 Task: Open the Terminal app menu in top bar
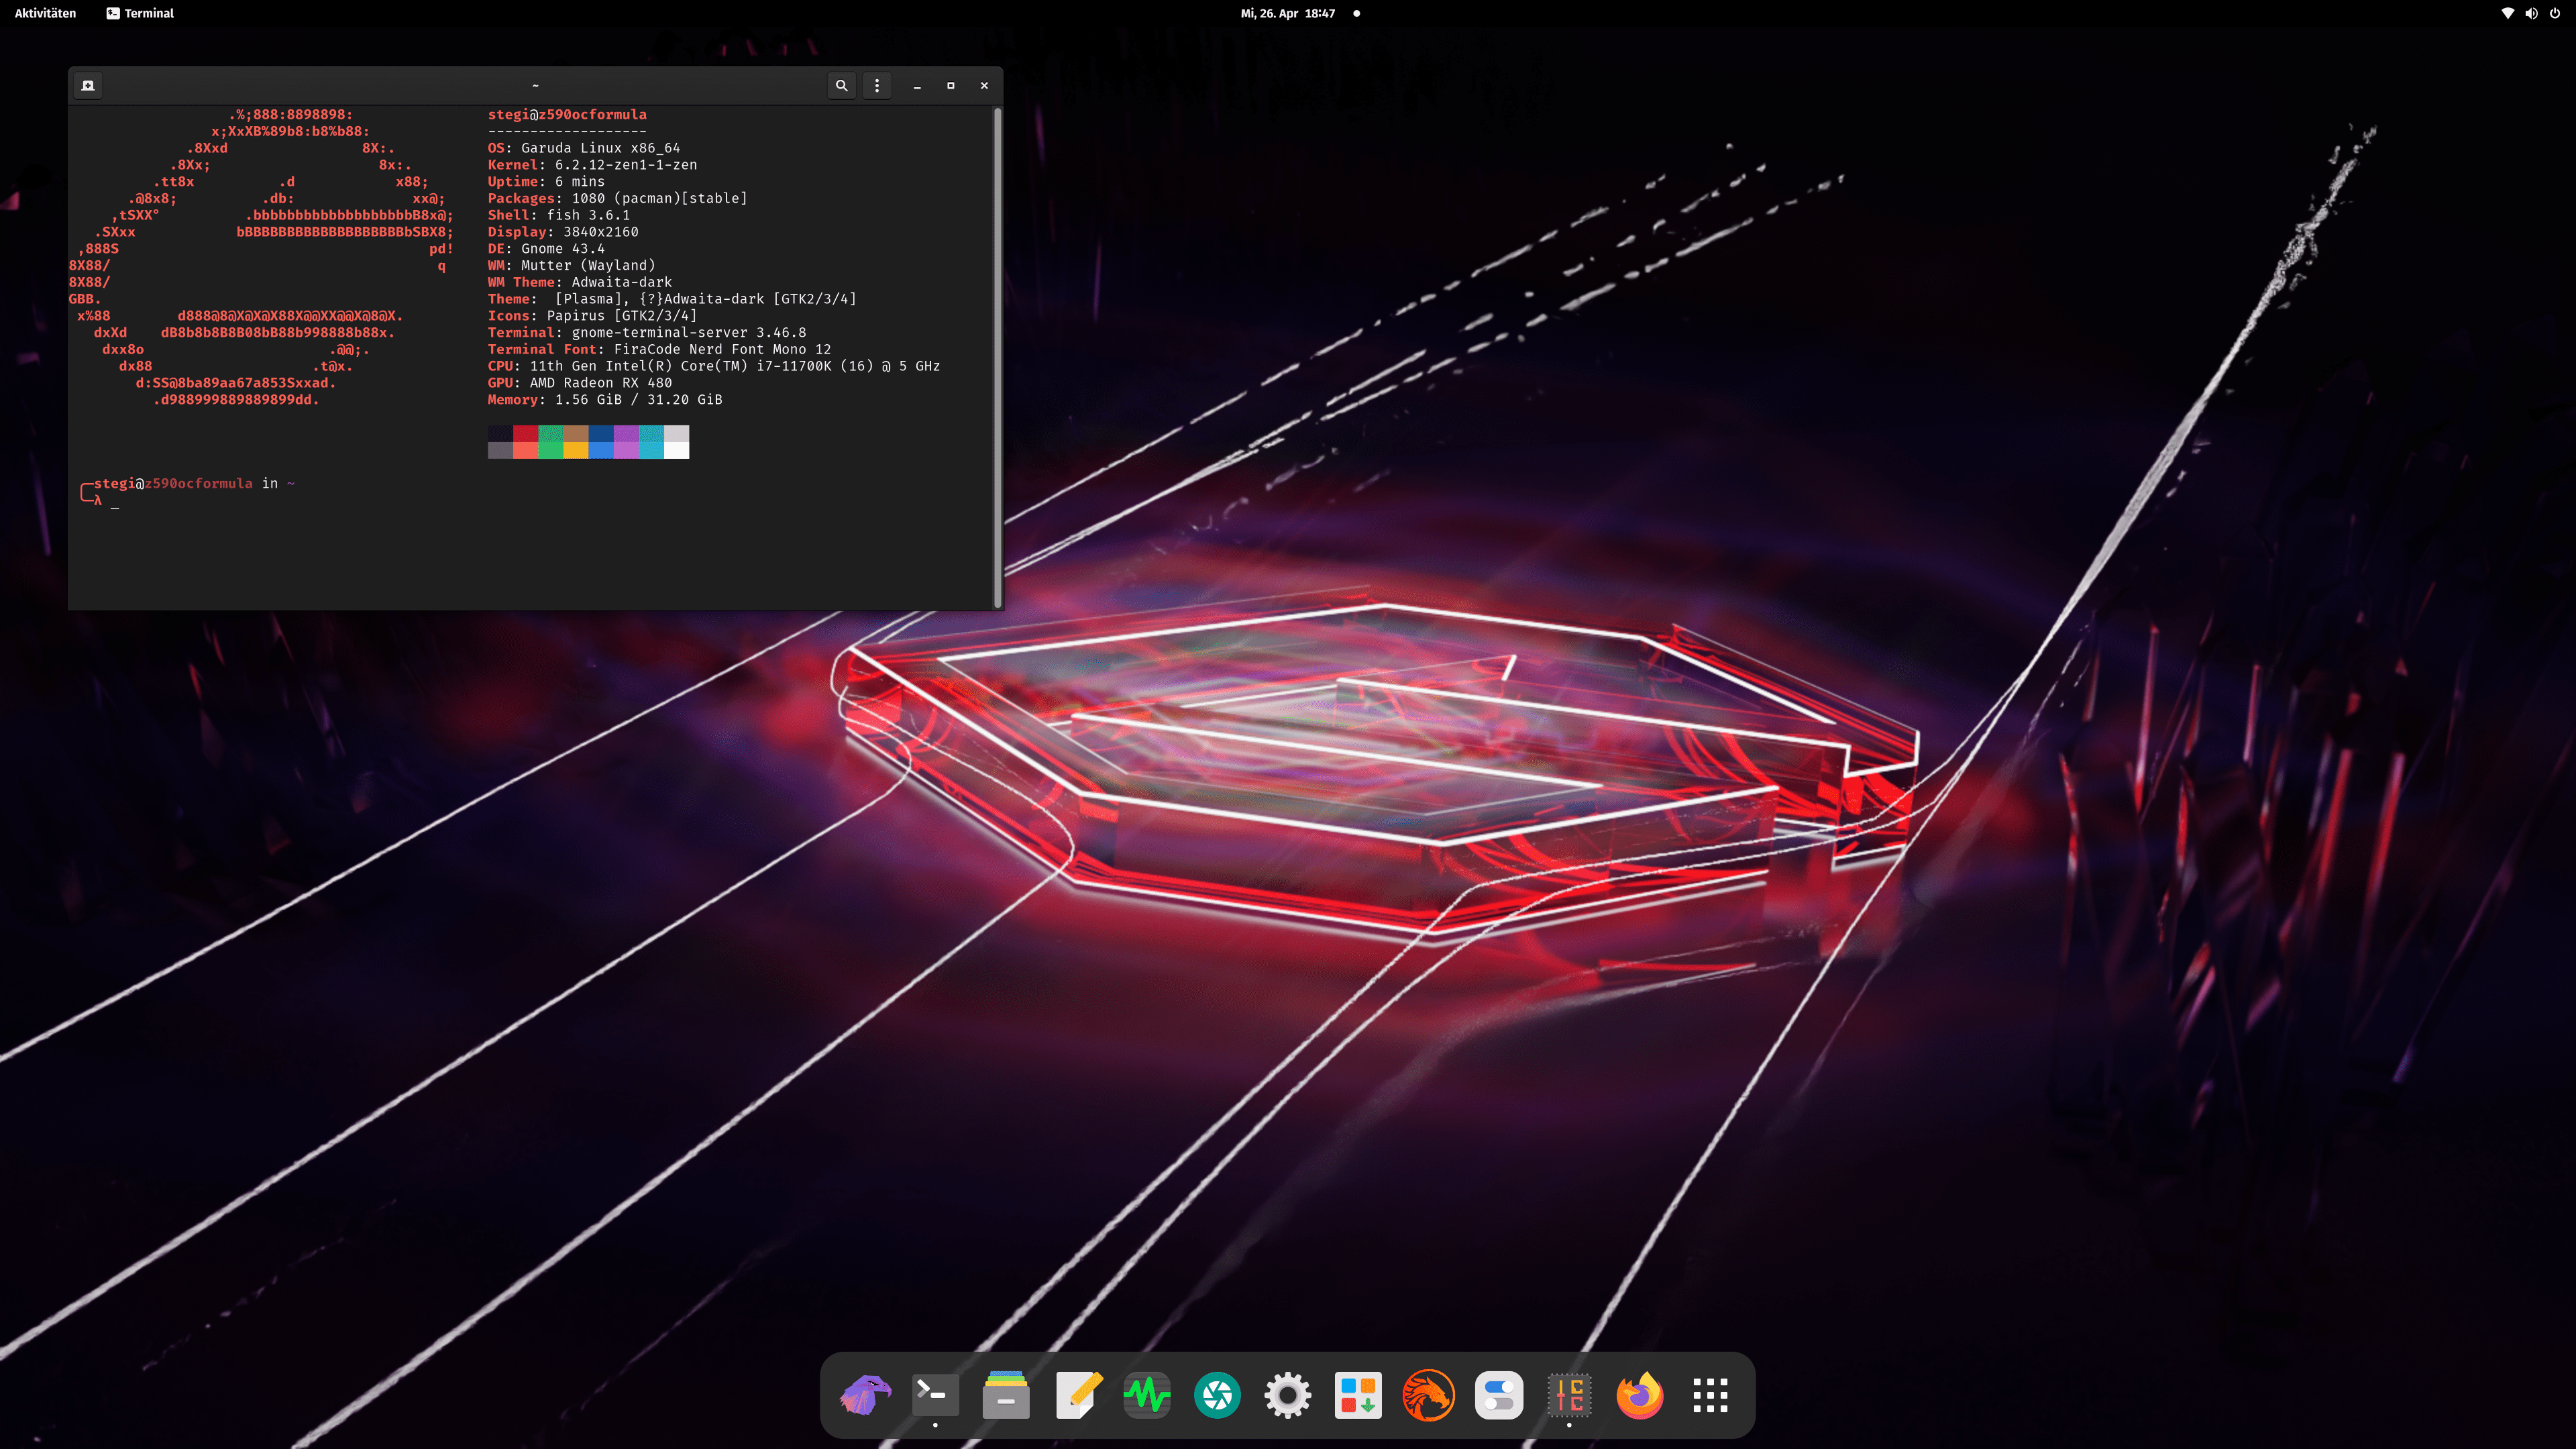[x=140, y=13]
